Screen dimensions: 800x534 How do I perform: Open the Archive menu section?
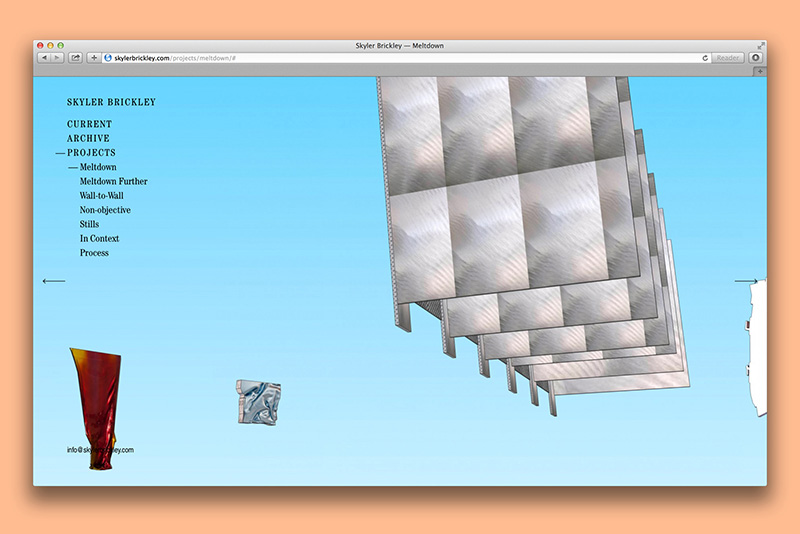point(88,138)
